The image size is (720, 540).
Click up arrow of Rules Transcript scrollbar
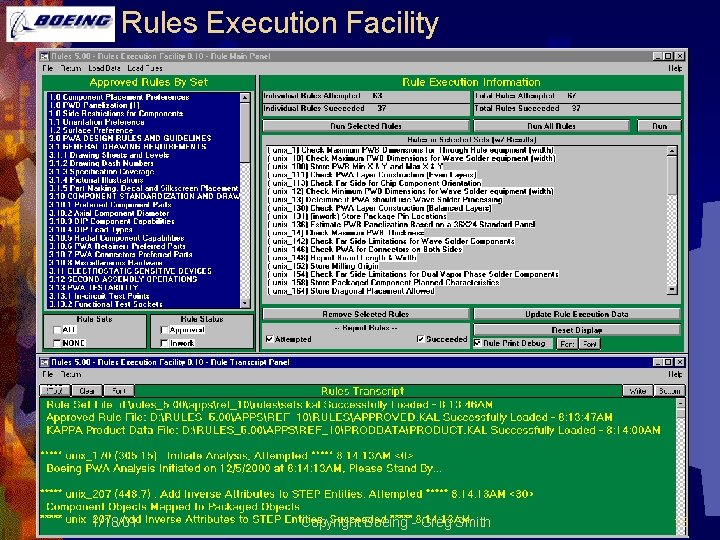coord(681,403)
